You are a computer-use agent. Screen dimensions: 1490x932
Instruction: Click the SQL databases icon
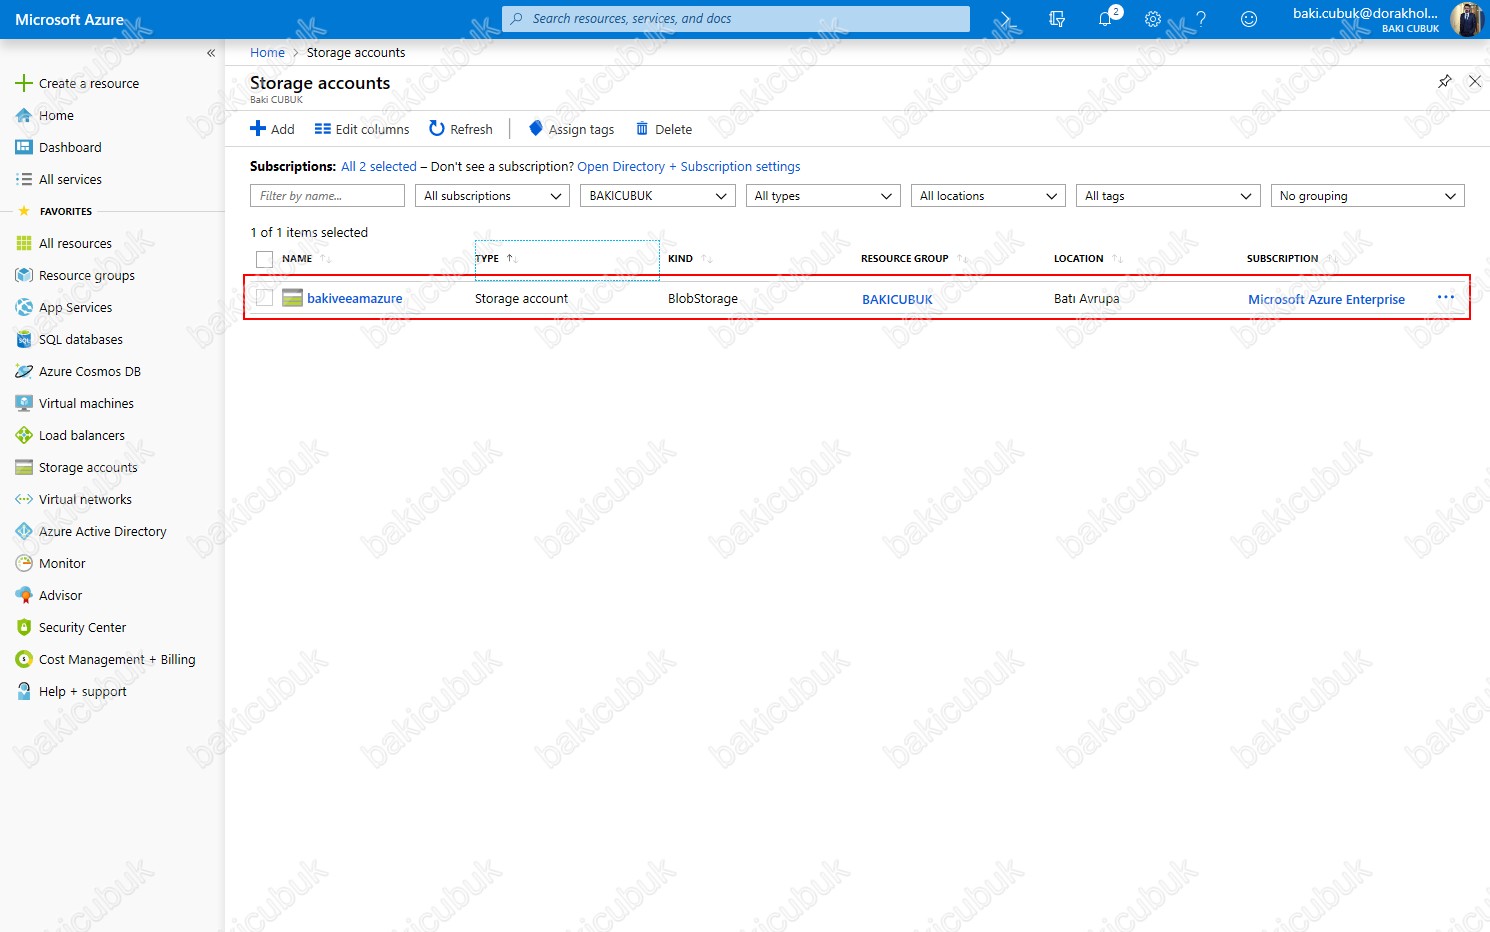[x=24, y=339]
